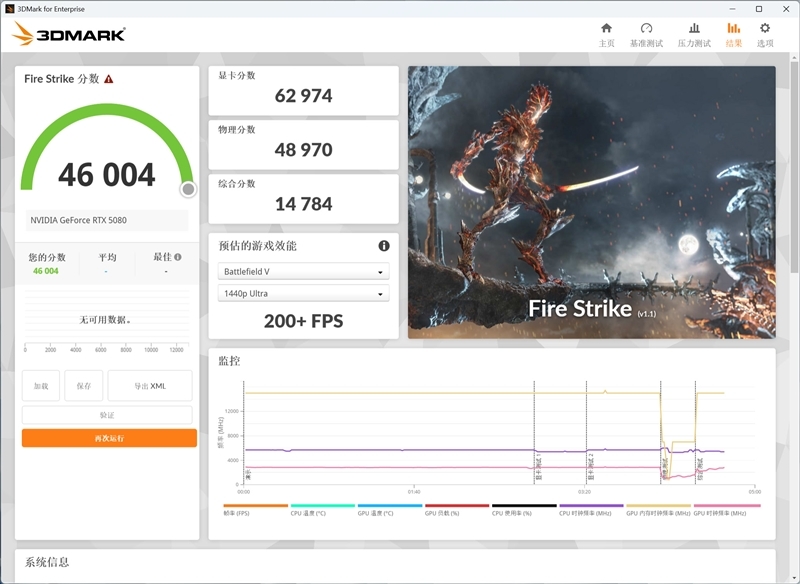This screenshot has height=584, width=800.
Task: Click the info icon next to 最佳
Action: coord(178,255)
